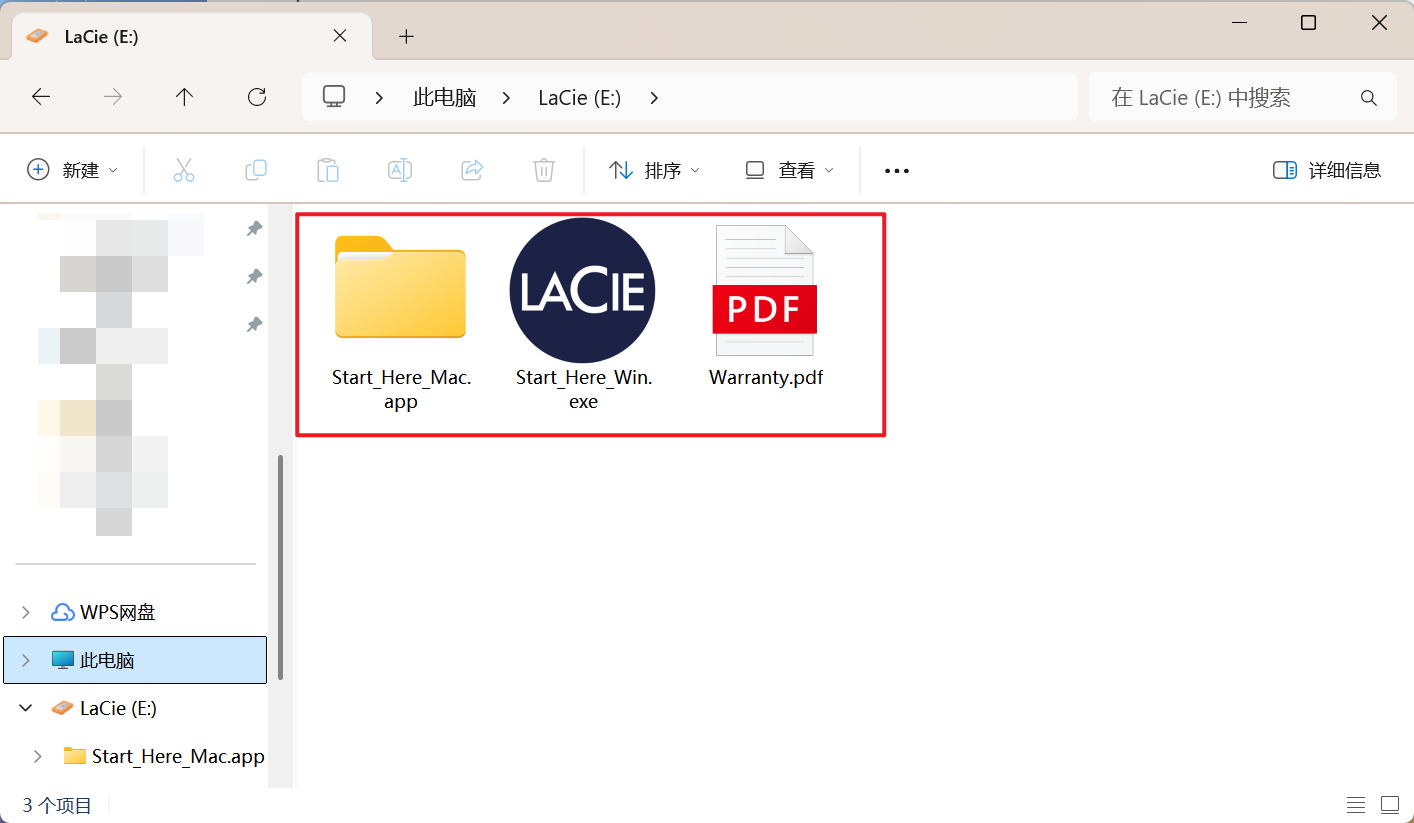
Task: Maximize the Explorer window
Action: click(x=1308, y=23)
